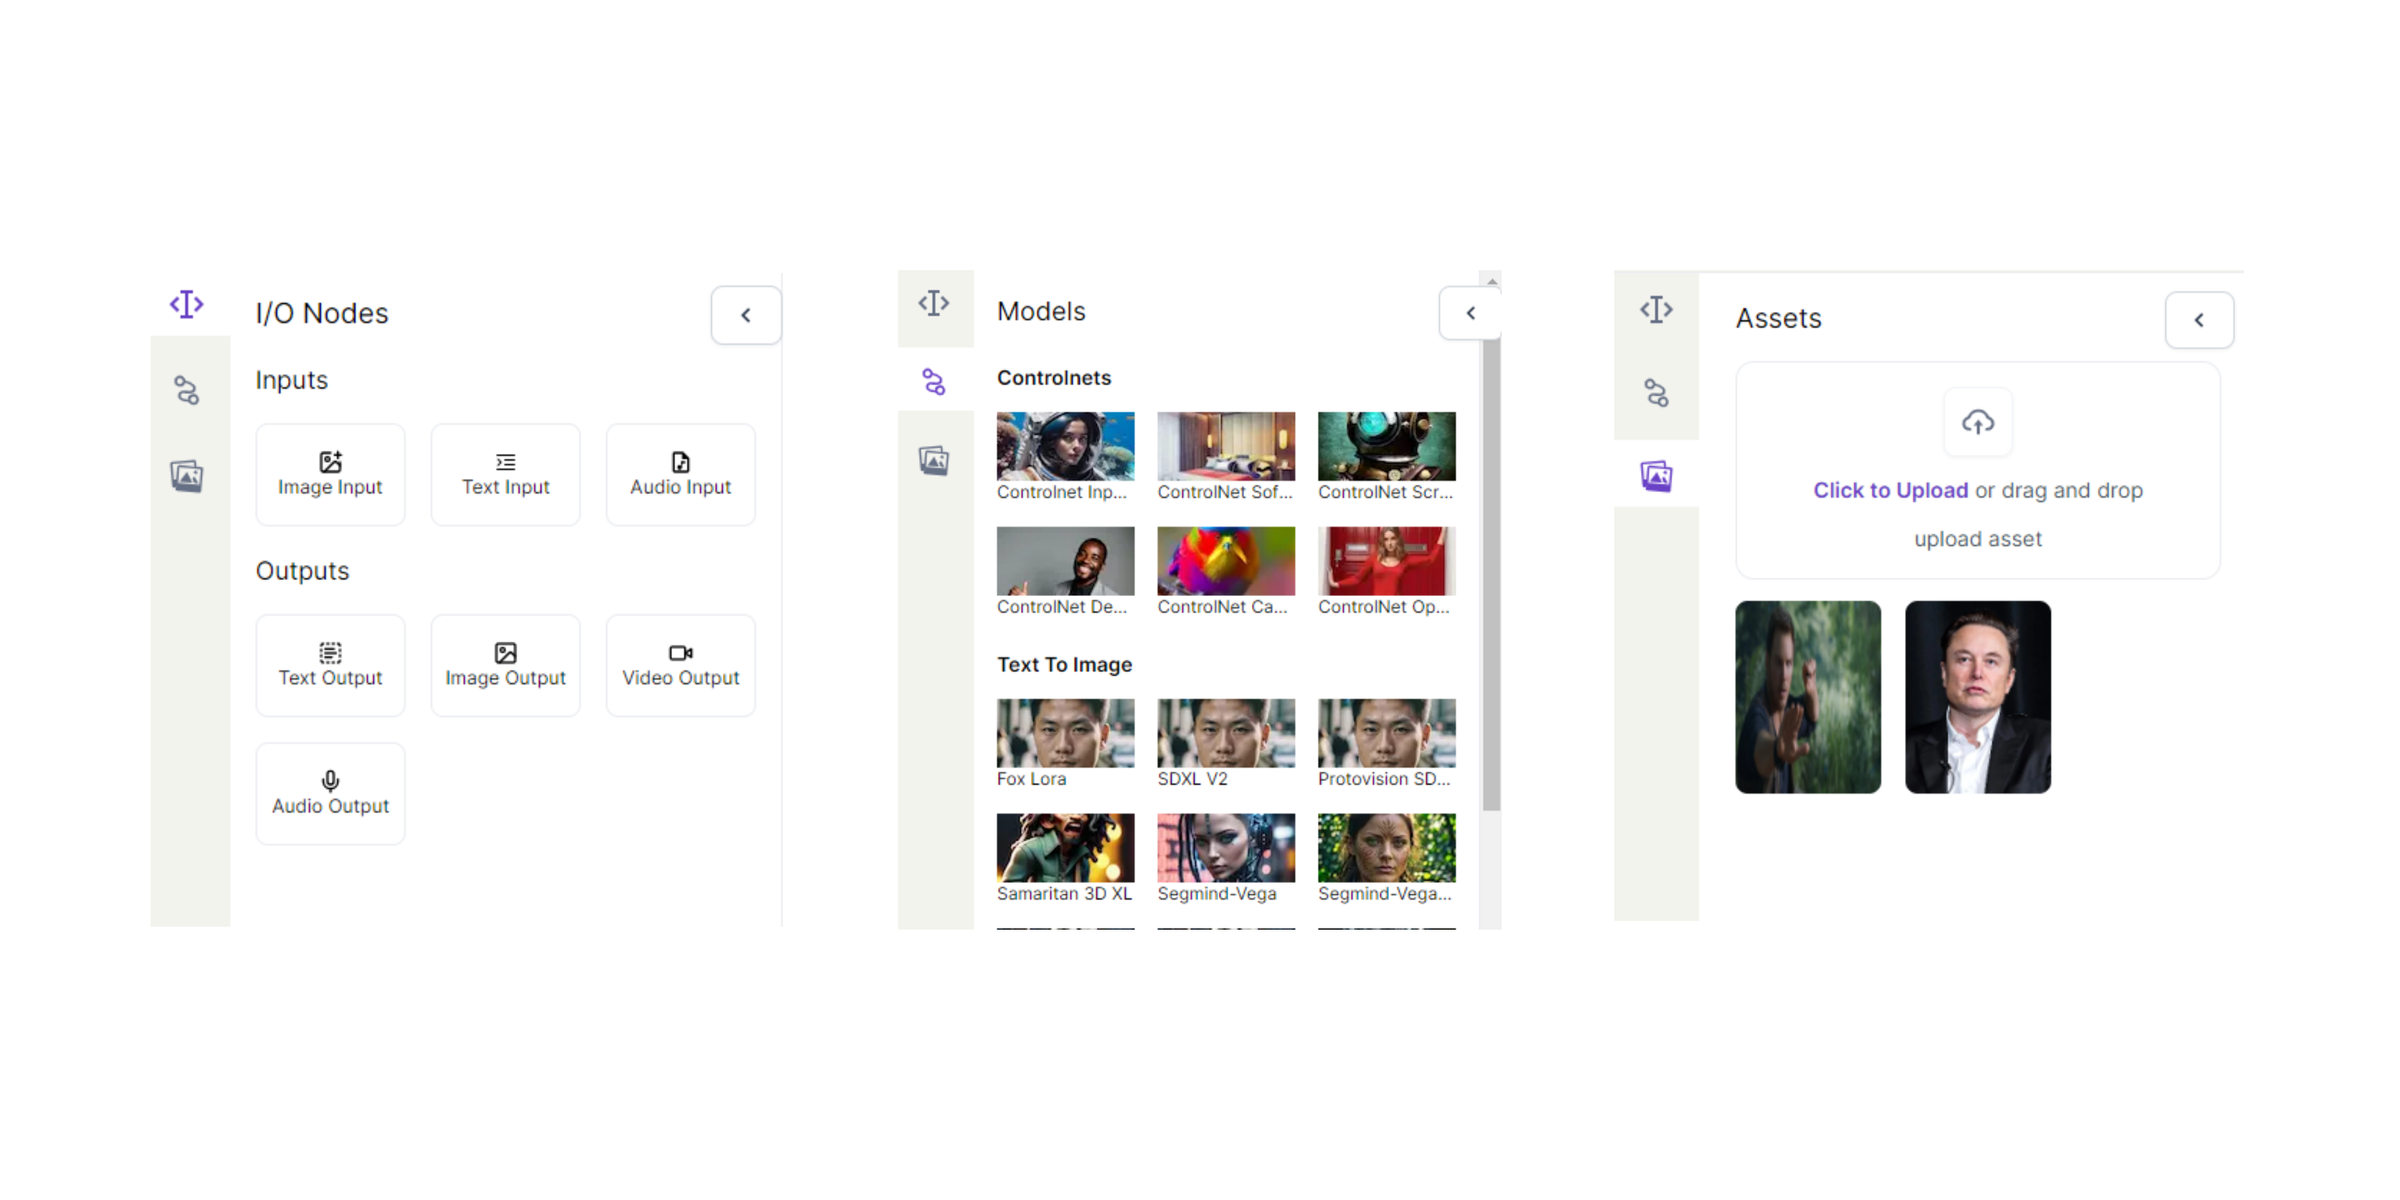Select the Audio Input node
The height and width of the screenshot is (1200, 2400).
680,474
